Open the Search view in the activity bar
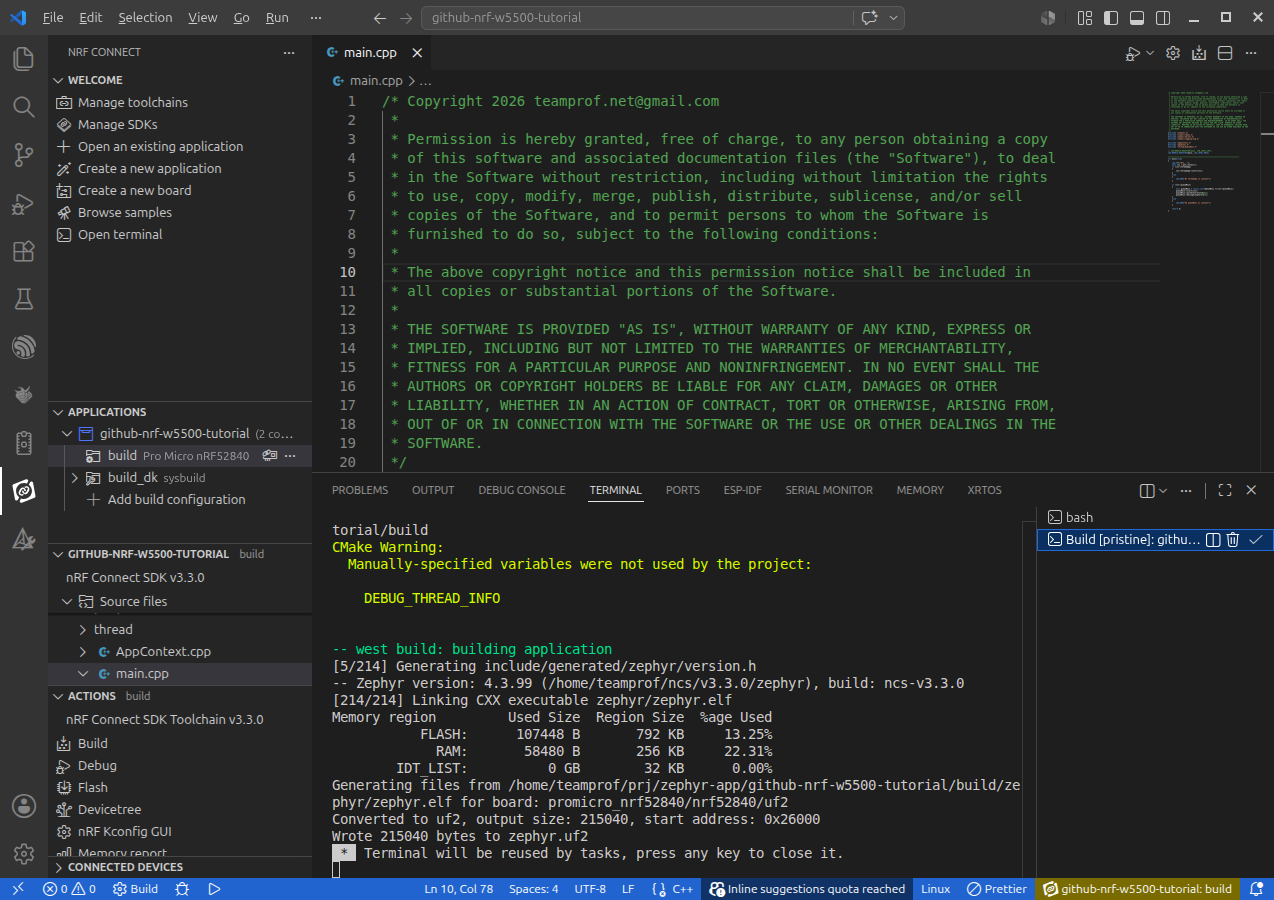 (x=24, y=107)
